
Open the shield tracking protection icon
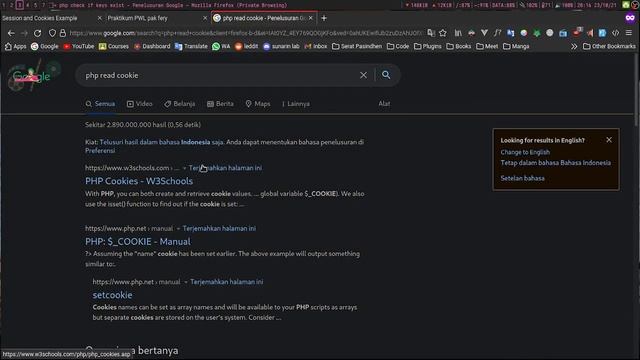[52, 33]
